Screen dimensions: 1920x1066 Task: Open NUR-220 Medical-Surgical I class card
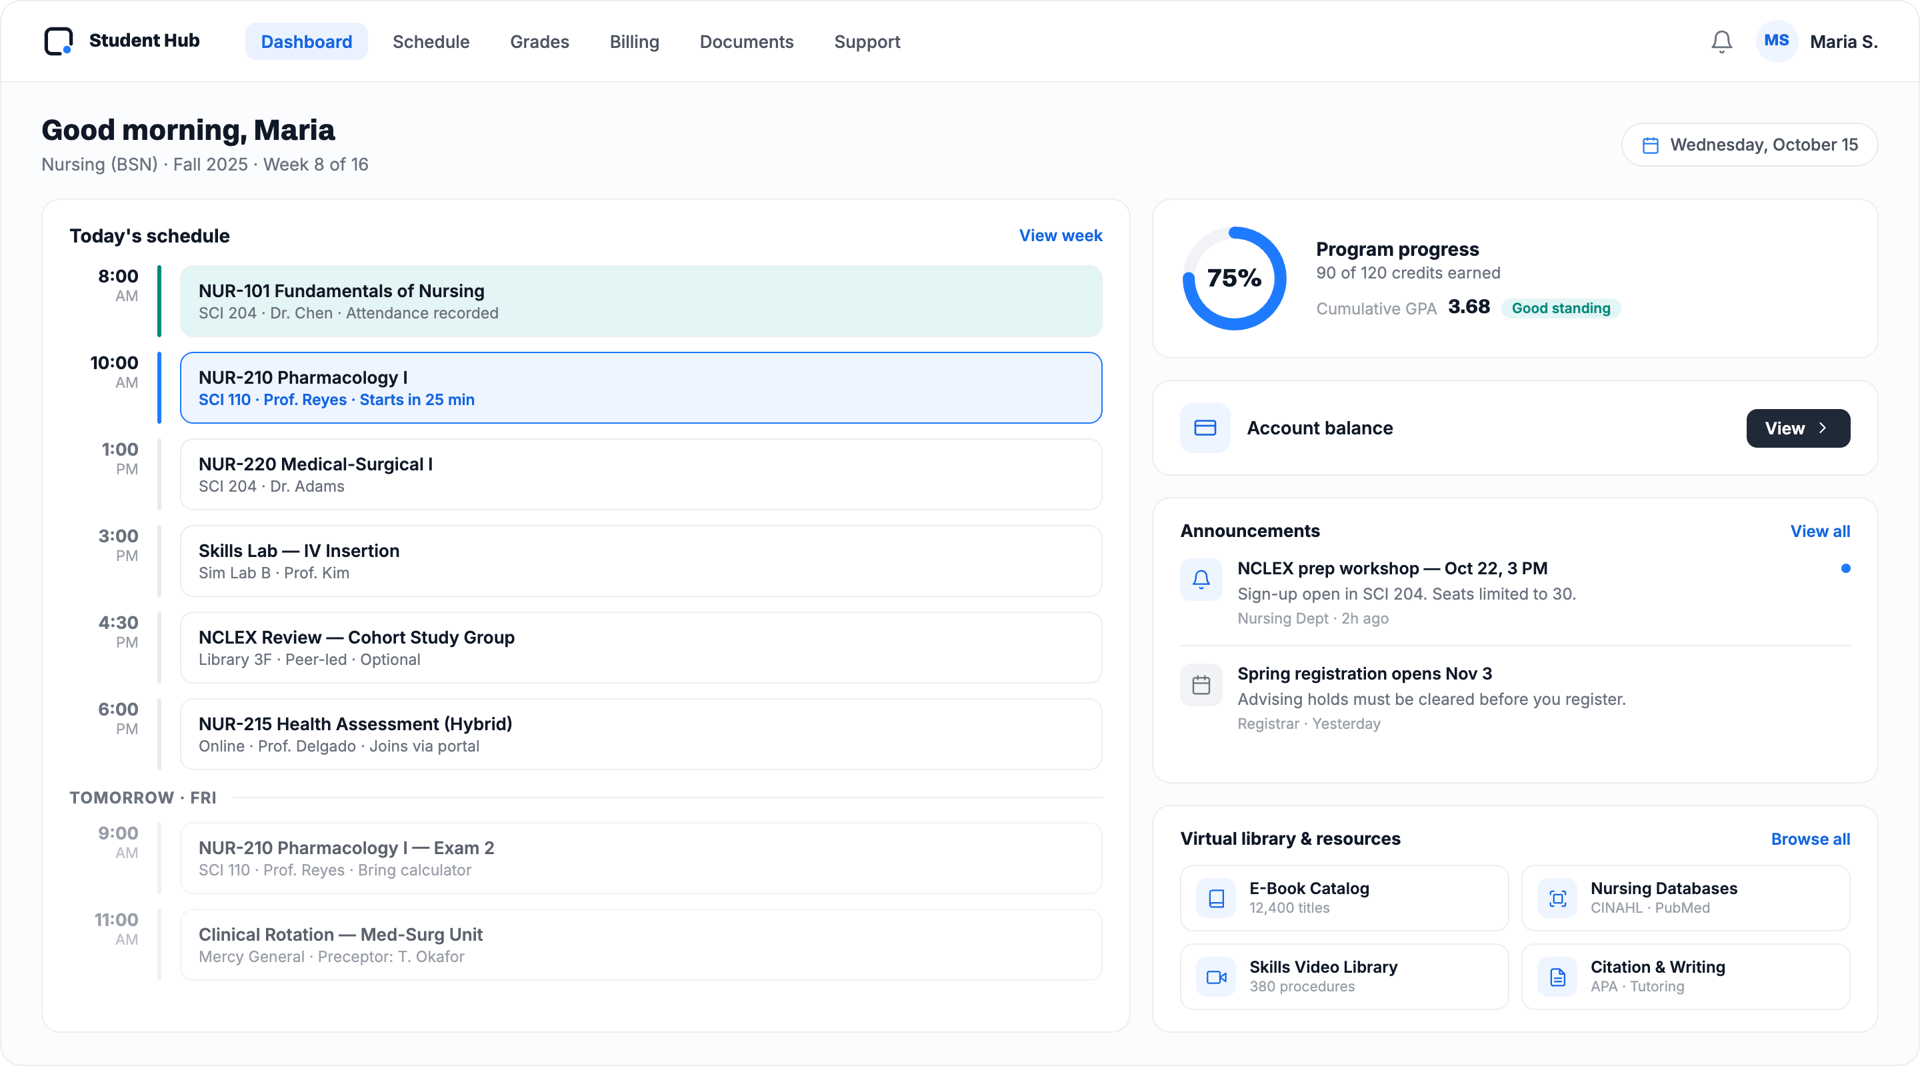click(641, 474)
